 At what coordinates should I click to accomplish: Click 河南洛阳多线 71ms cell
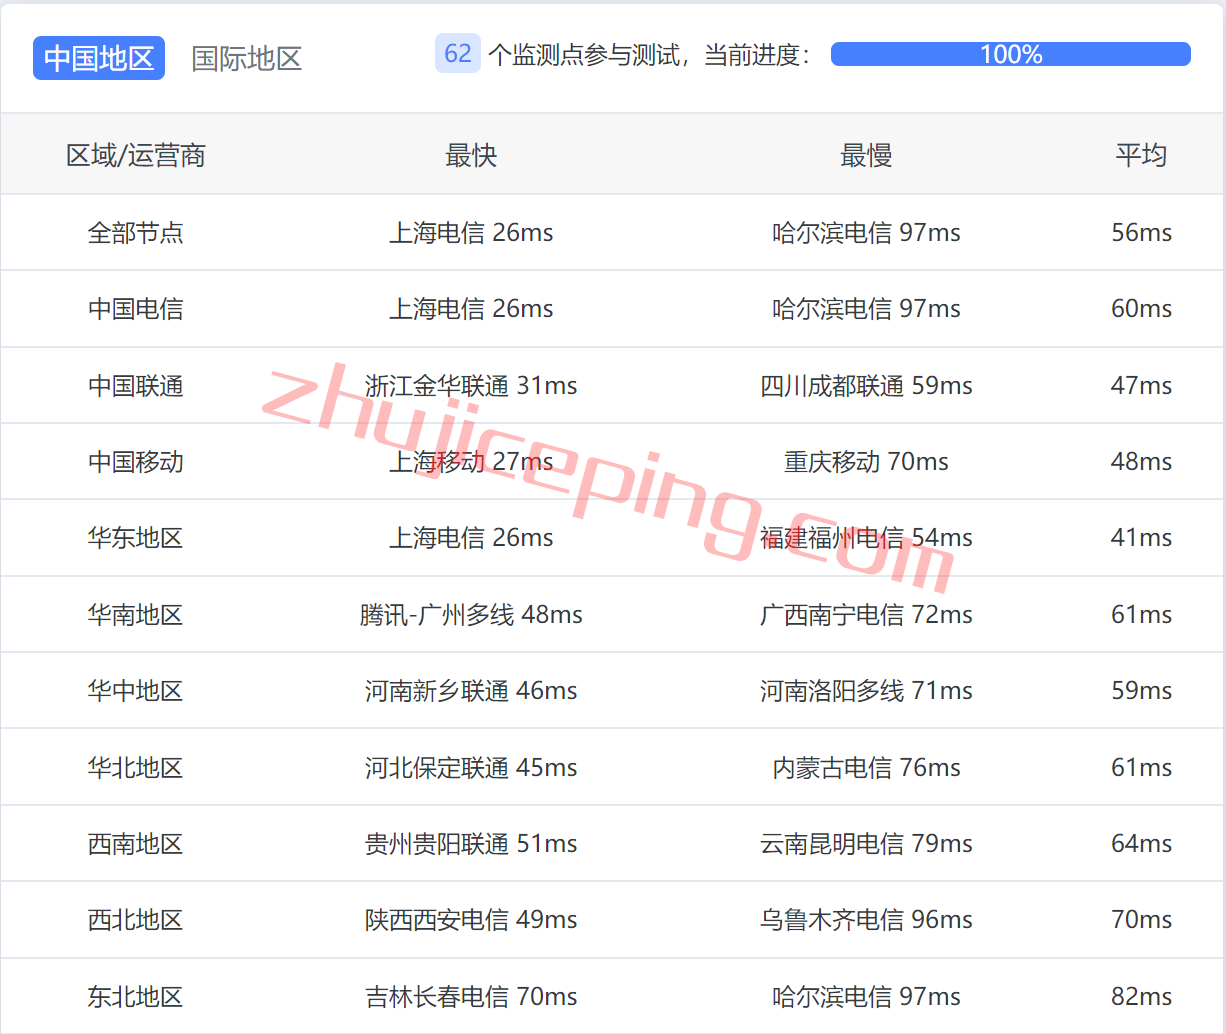tap(866, 690)
